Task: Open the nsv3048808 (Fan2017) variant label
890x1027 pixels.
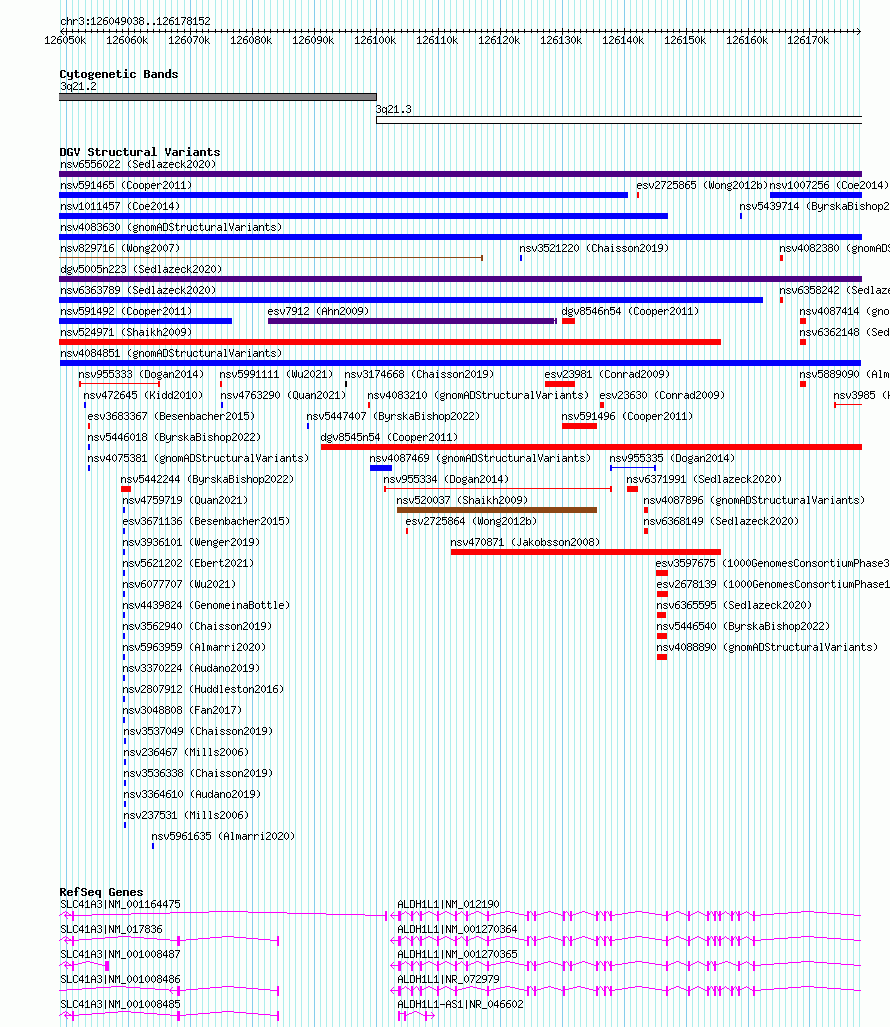Action: (182, 709)
